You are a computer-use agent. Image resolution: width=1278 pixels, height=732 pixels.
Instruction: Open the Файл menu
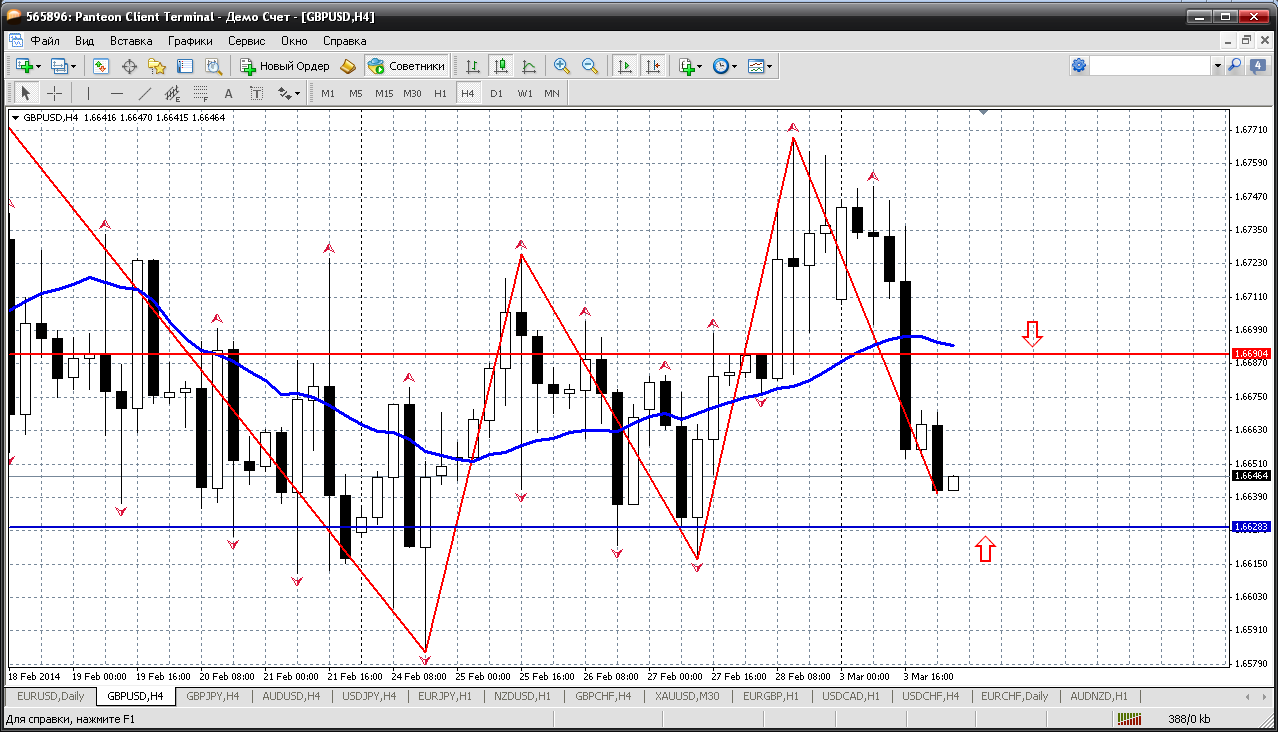tap(45, 41)
